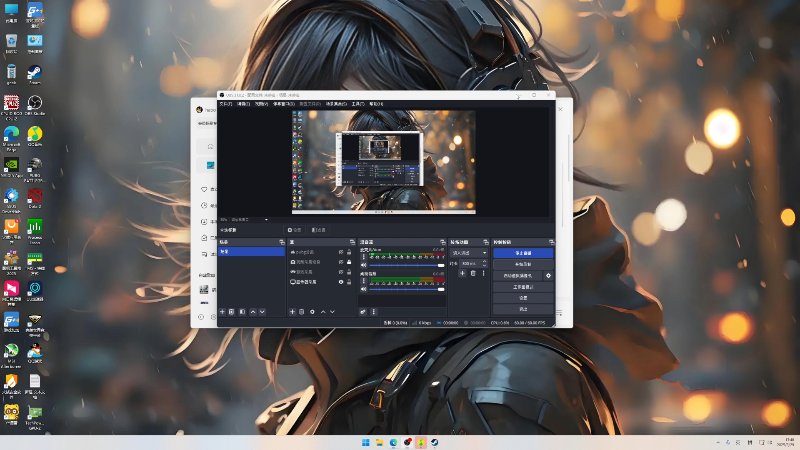
Task: Click the source Properties button above Scenes
Action: (x=294, y=230)
